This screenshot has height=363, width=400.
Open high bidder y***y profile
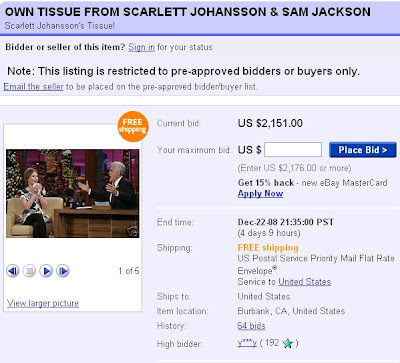pos(247,343)
